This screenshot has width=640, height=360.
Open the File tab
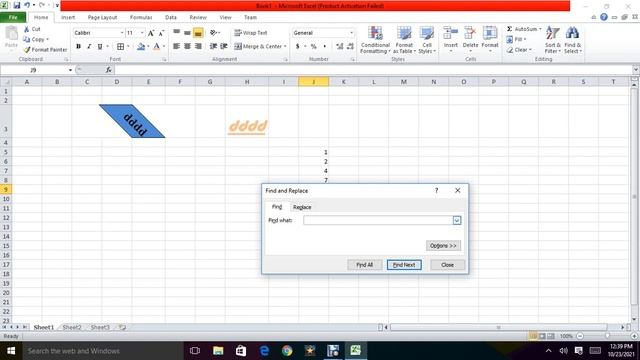(13, 17)
